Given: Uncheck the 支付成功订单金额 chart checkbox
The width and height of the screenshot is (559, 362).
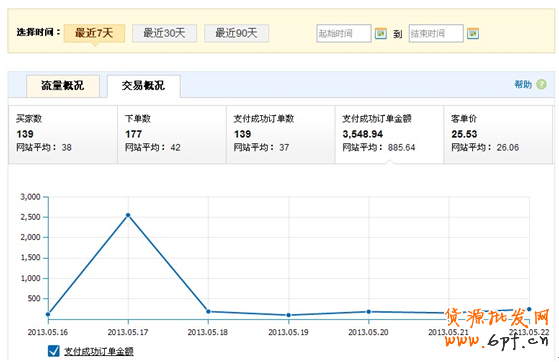Looking at the screenshot, I should 53,351.
